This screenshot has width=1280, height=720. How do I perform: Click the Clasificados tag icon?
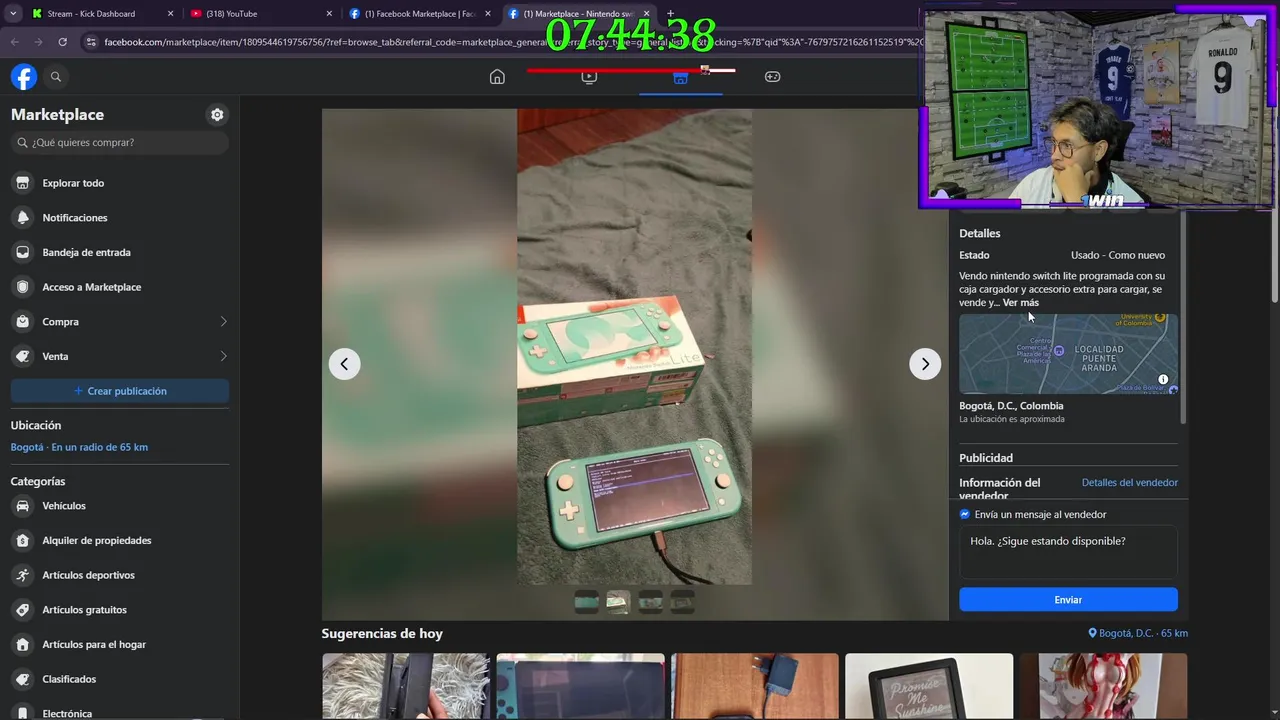click(x=23, y=679)
